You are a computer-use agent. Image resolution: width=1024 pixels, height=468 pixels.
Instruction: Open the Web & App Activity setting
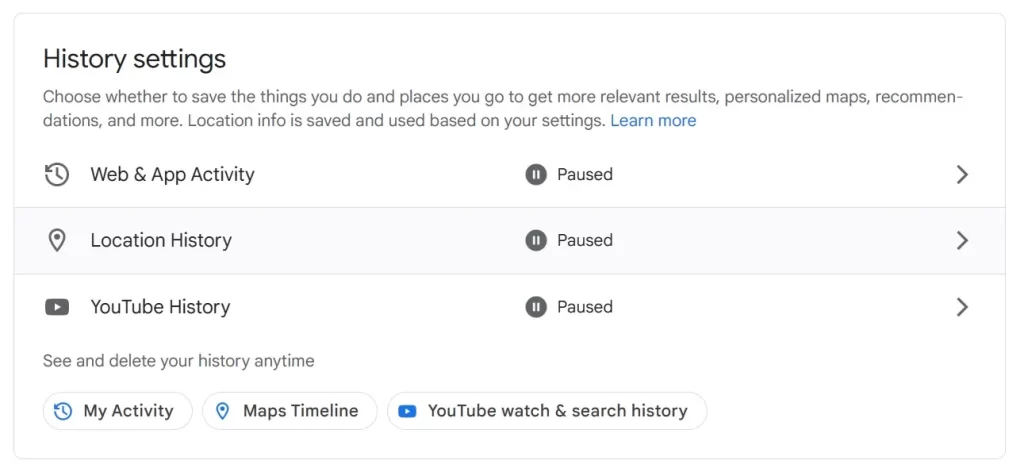point(509,175)
